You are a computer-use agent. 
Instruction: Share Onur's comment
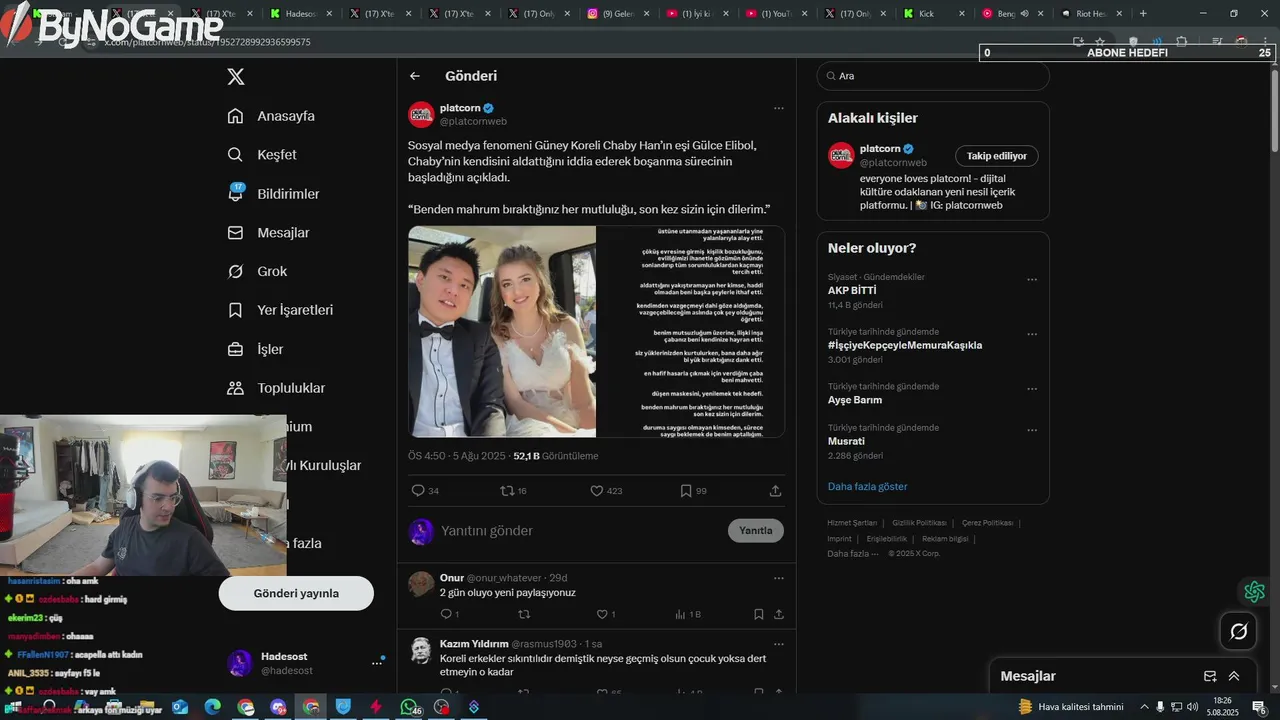pos(778,614)
